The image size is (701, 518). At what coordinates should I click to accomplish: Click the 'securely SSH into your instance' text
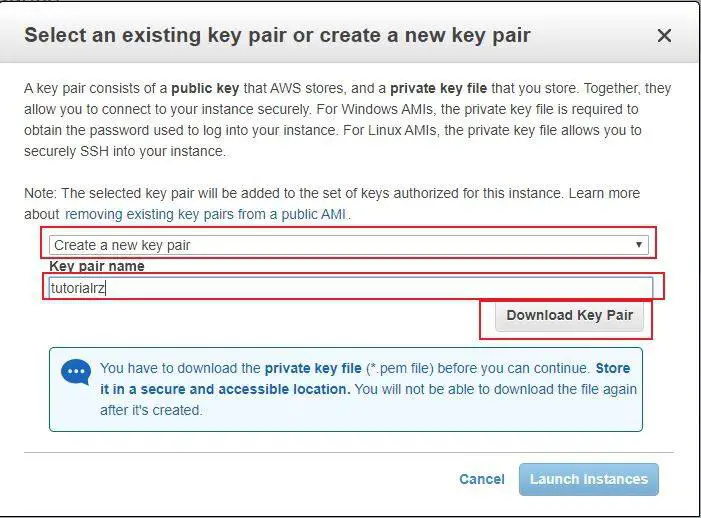pyautogui.click(x=125, y=151)
